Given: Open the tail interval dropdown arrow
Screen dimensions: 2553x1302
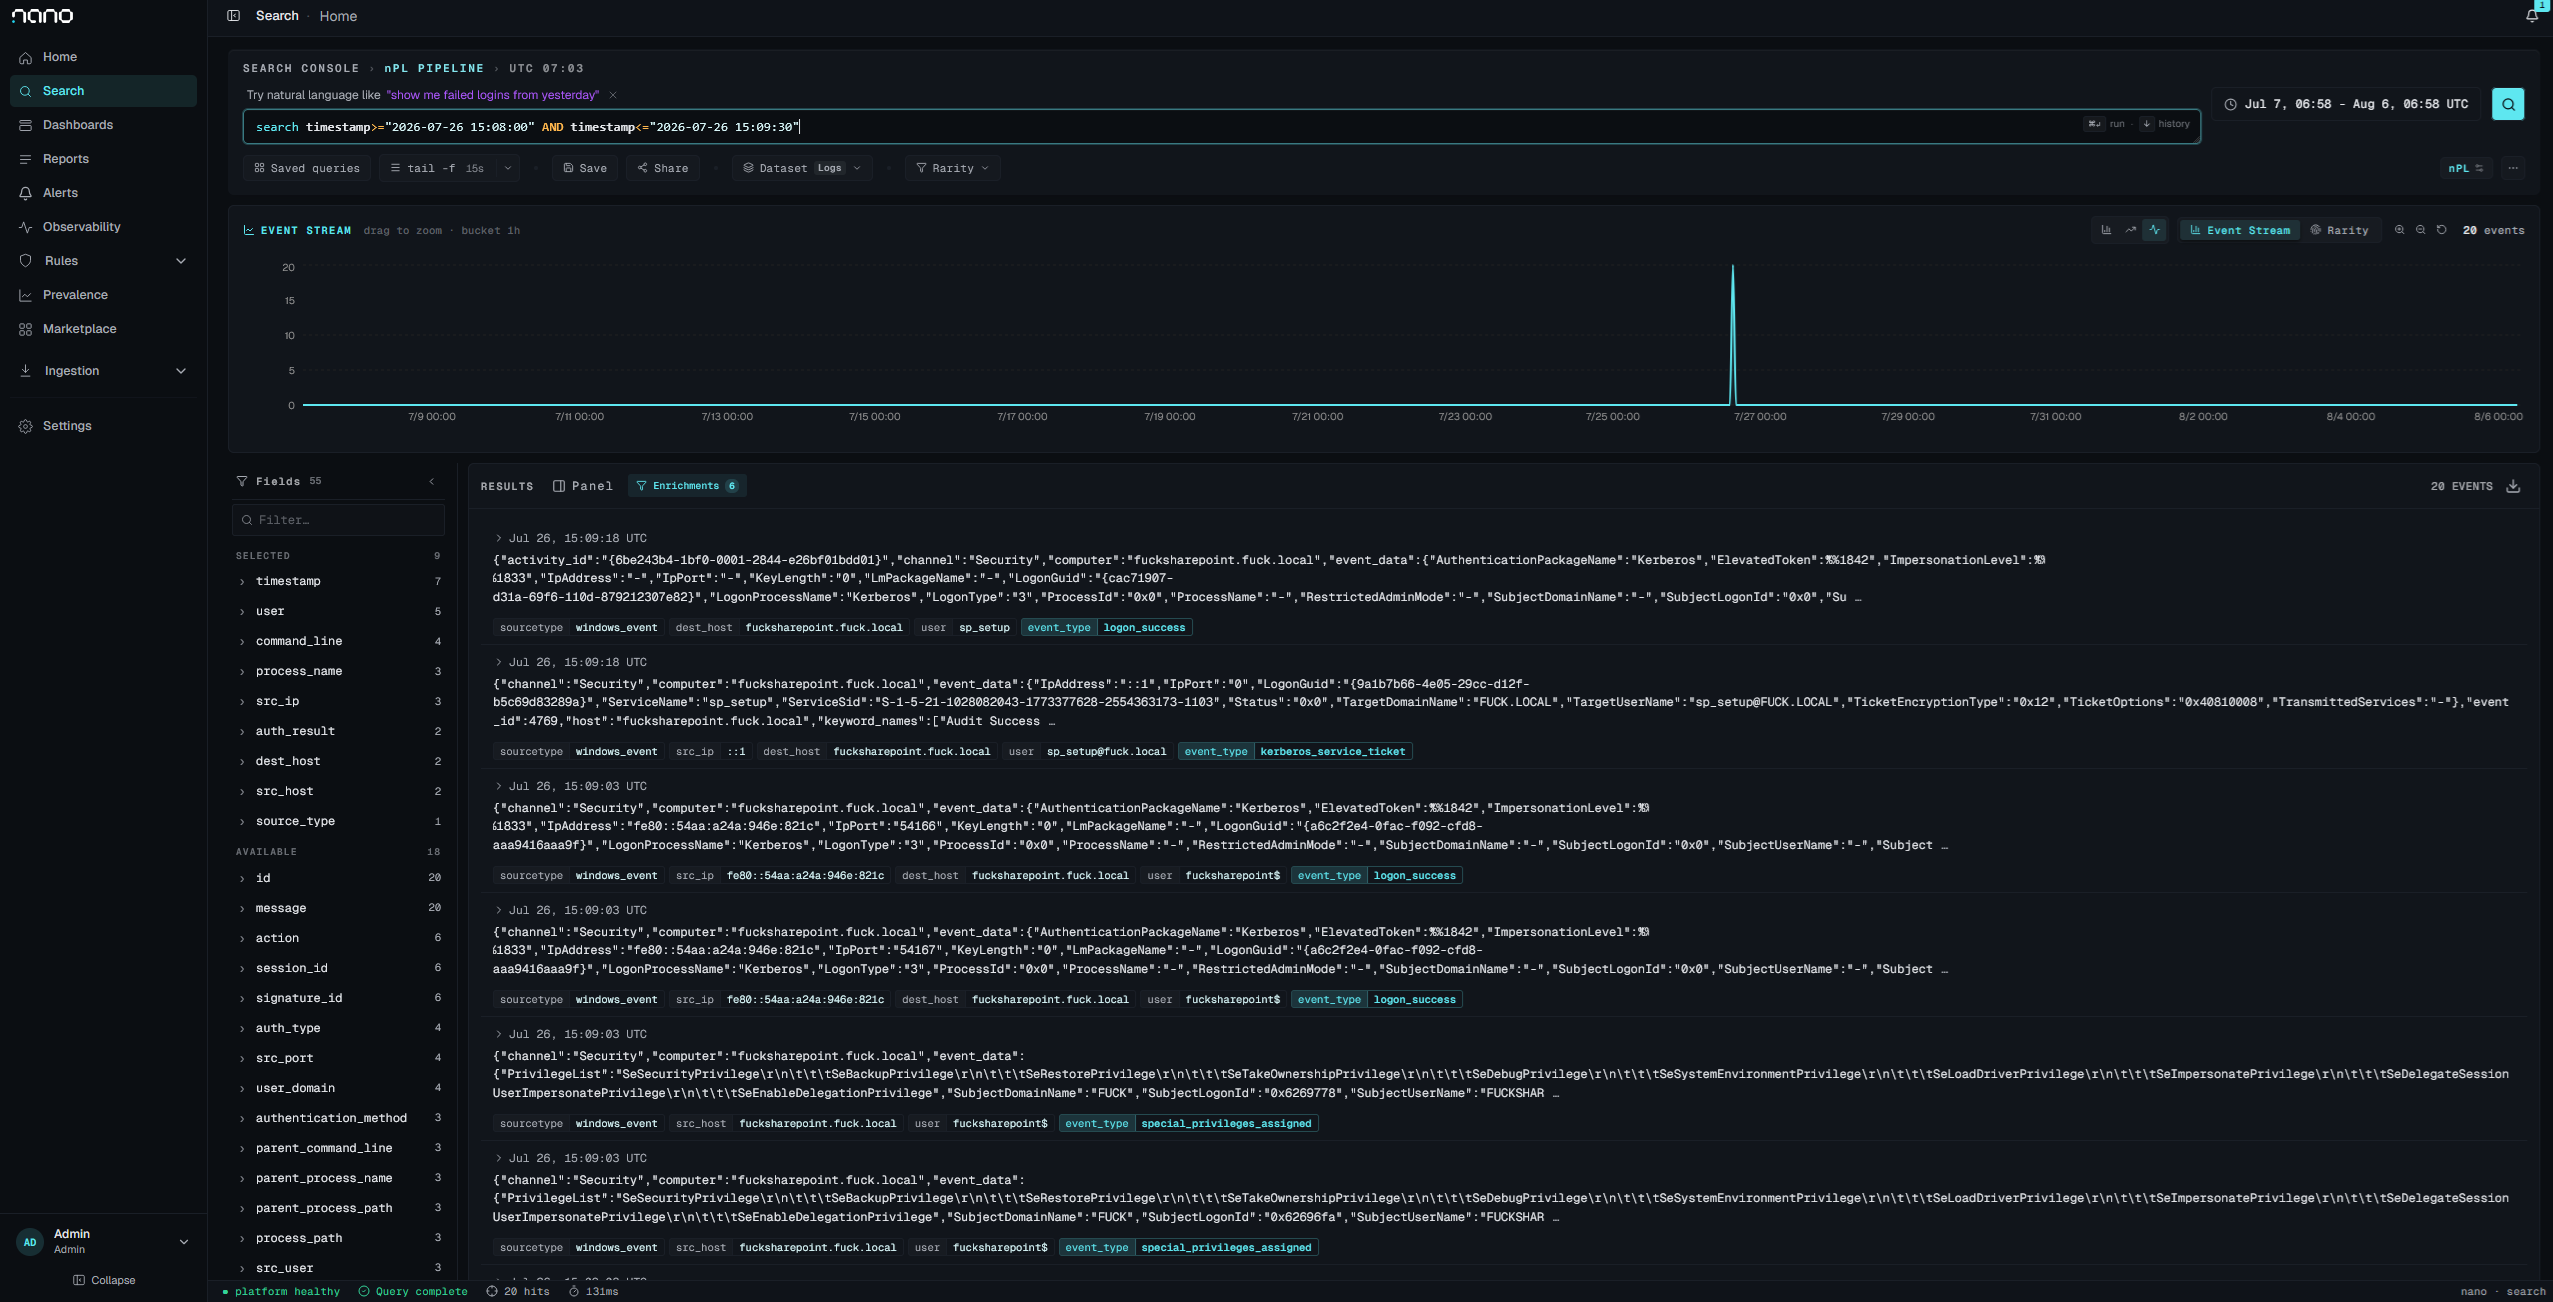Looking at the screenshot, I should (x=508, y=168).
